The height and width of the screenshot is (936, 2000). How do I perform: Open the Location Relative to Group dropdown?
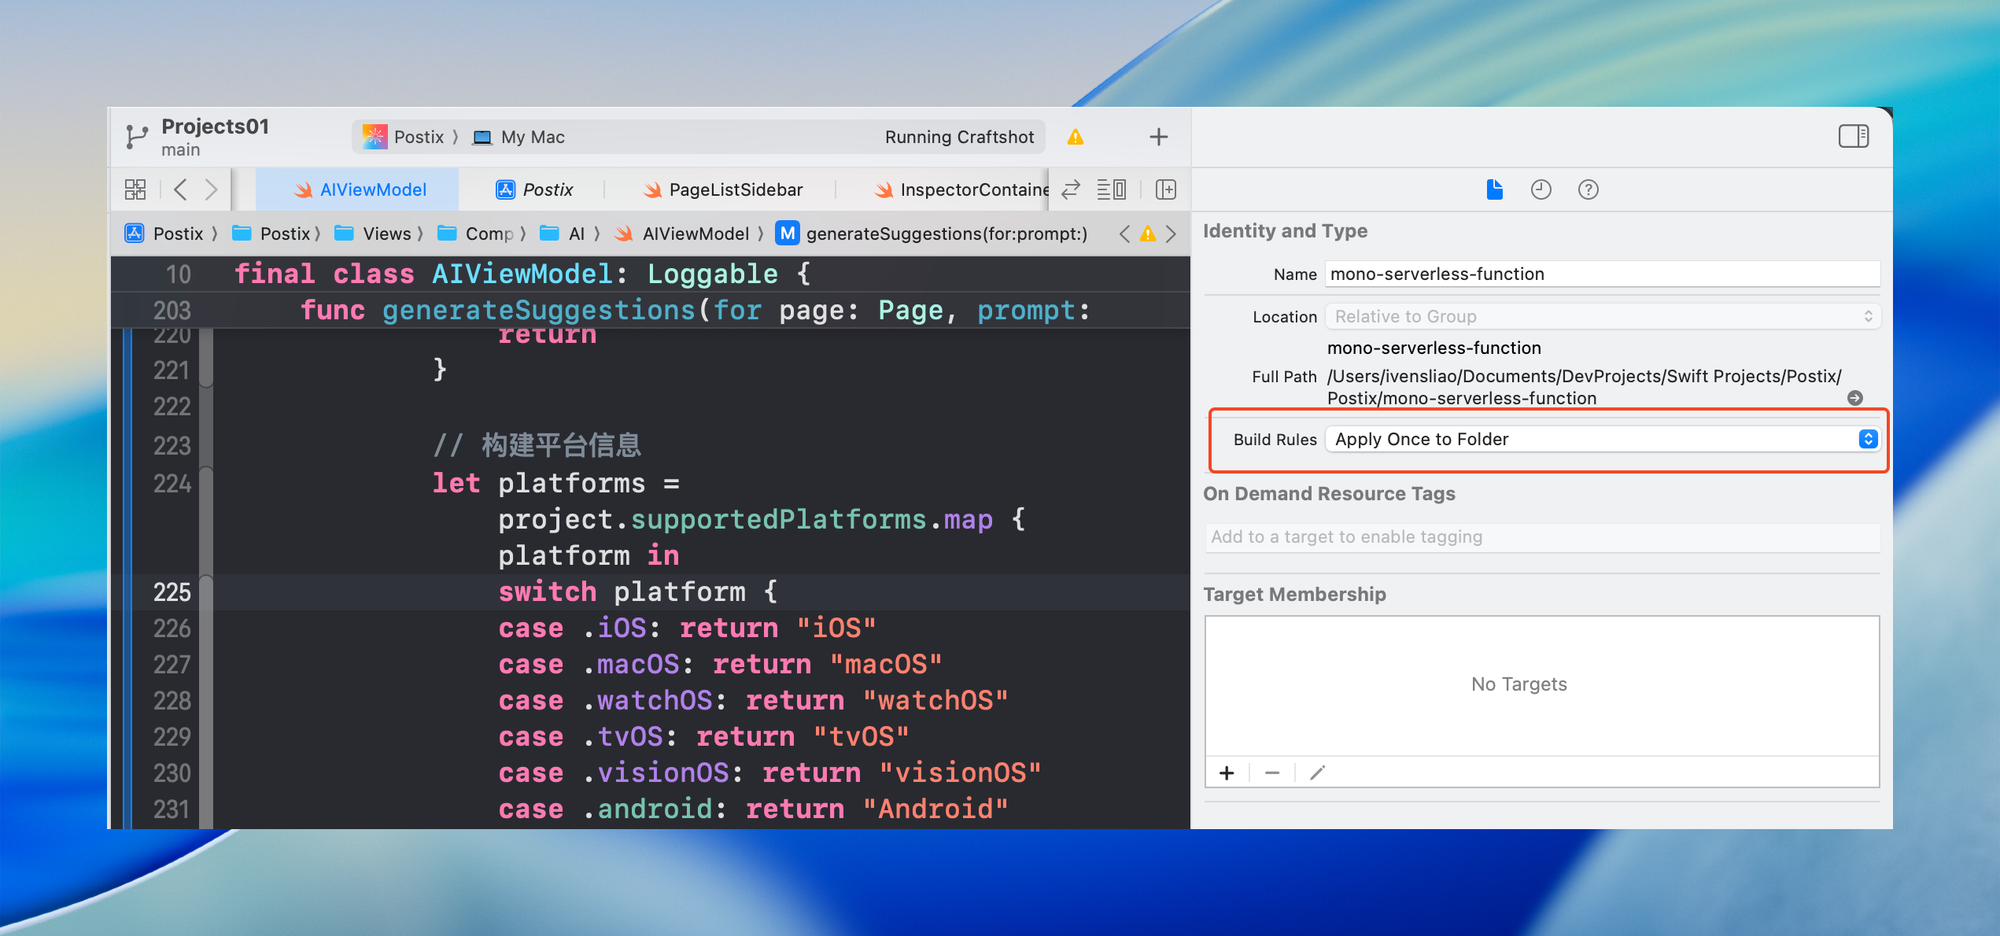(1602, 316)
